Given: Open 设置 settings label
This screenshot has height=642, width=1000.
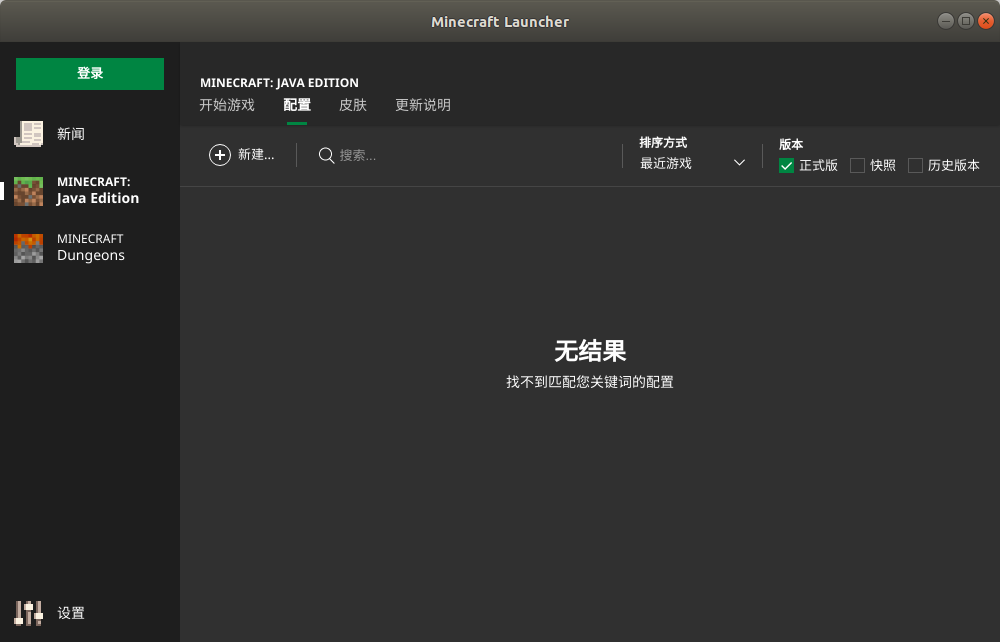Looking at the screenshot, I should pos(71,613).
